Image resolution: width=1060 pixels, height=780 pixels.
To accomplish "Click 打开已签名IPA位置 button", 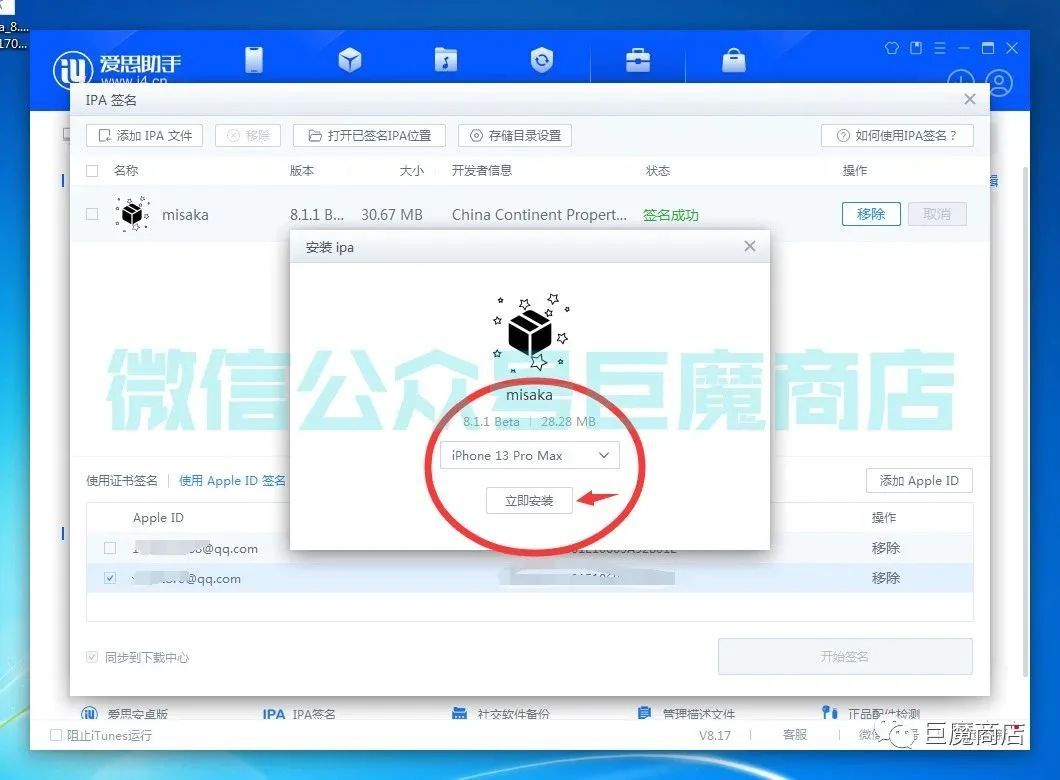I will (x=370, y=135).
